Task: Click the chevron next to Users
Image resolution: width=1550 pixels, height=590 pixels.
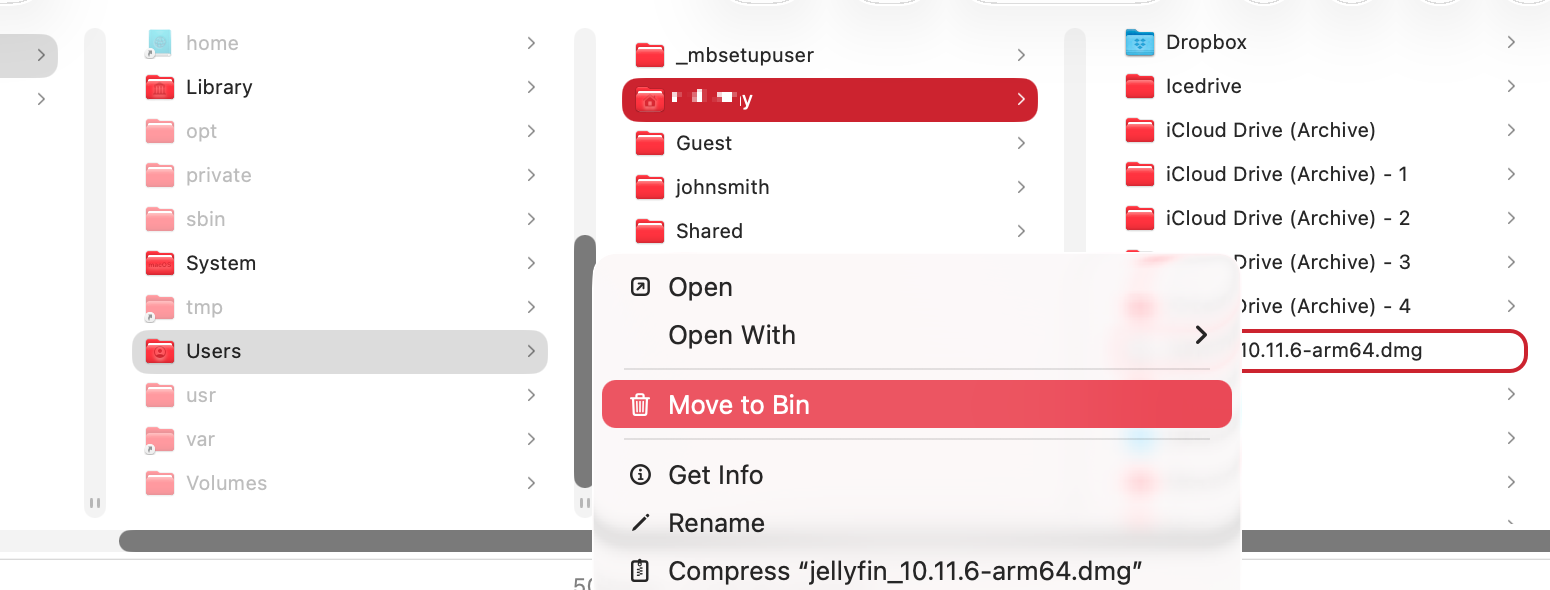Action: click(x=531, y=351)
